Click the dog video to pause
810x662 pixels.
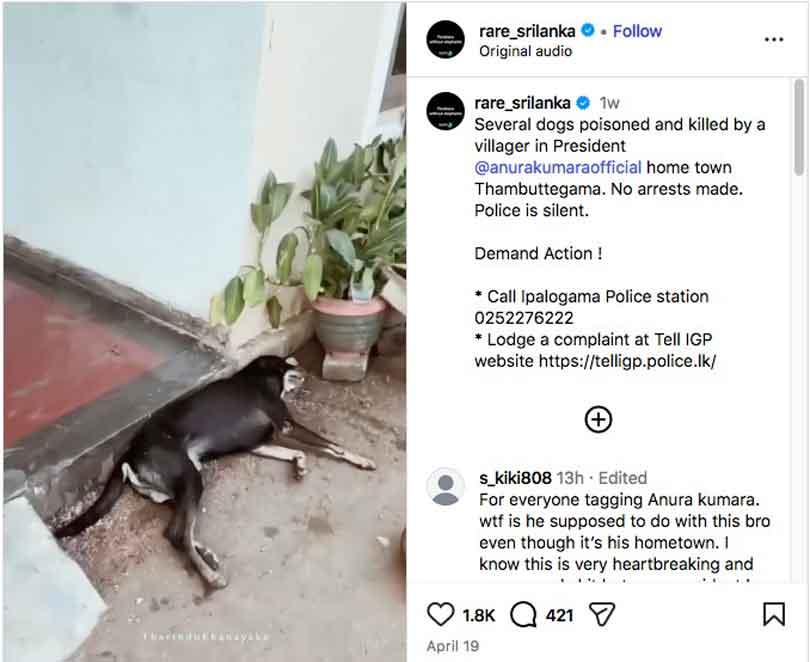[203, 330]
